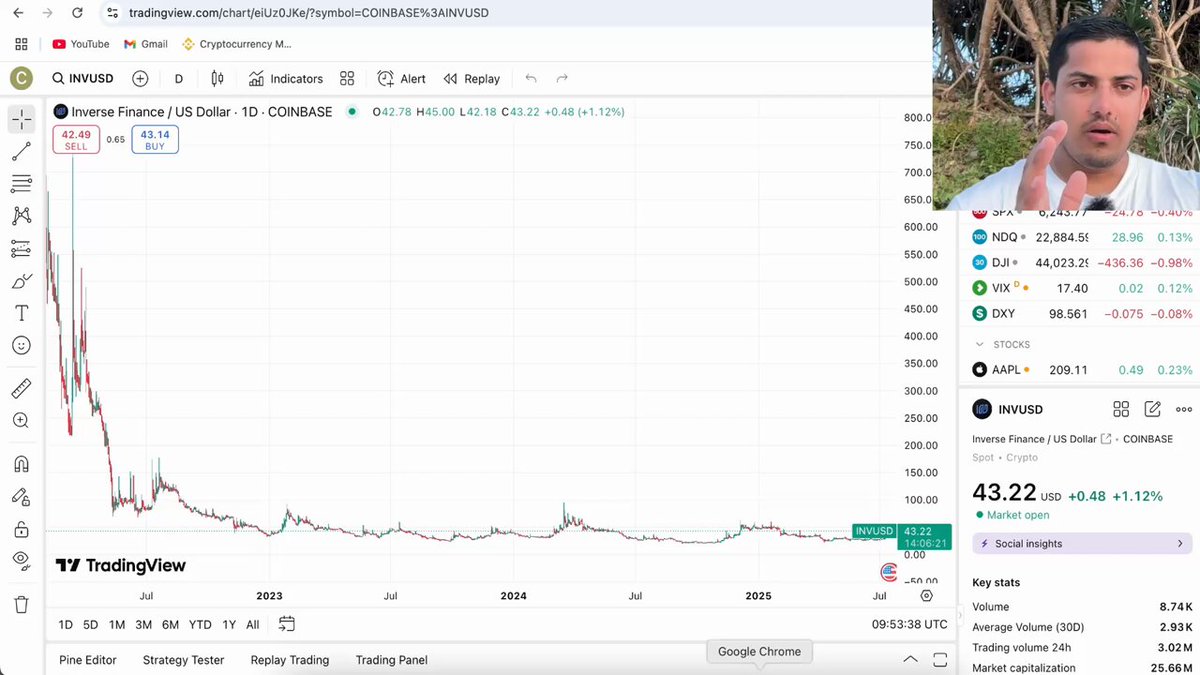The image size is (1200, 675).
Task: Expand bottom panel with chevron
Action: click(x=910, y=660)
